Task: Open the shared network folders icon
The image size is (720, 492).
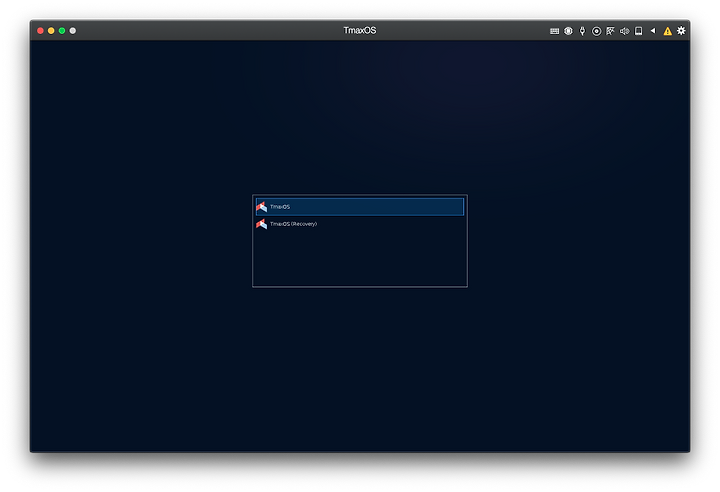Action: click(610, 31)
